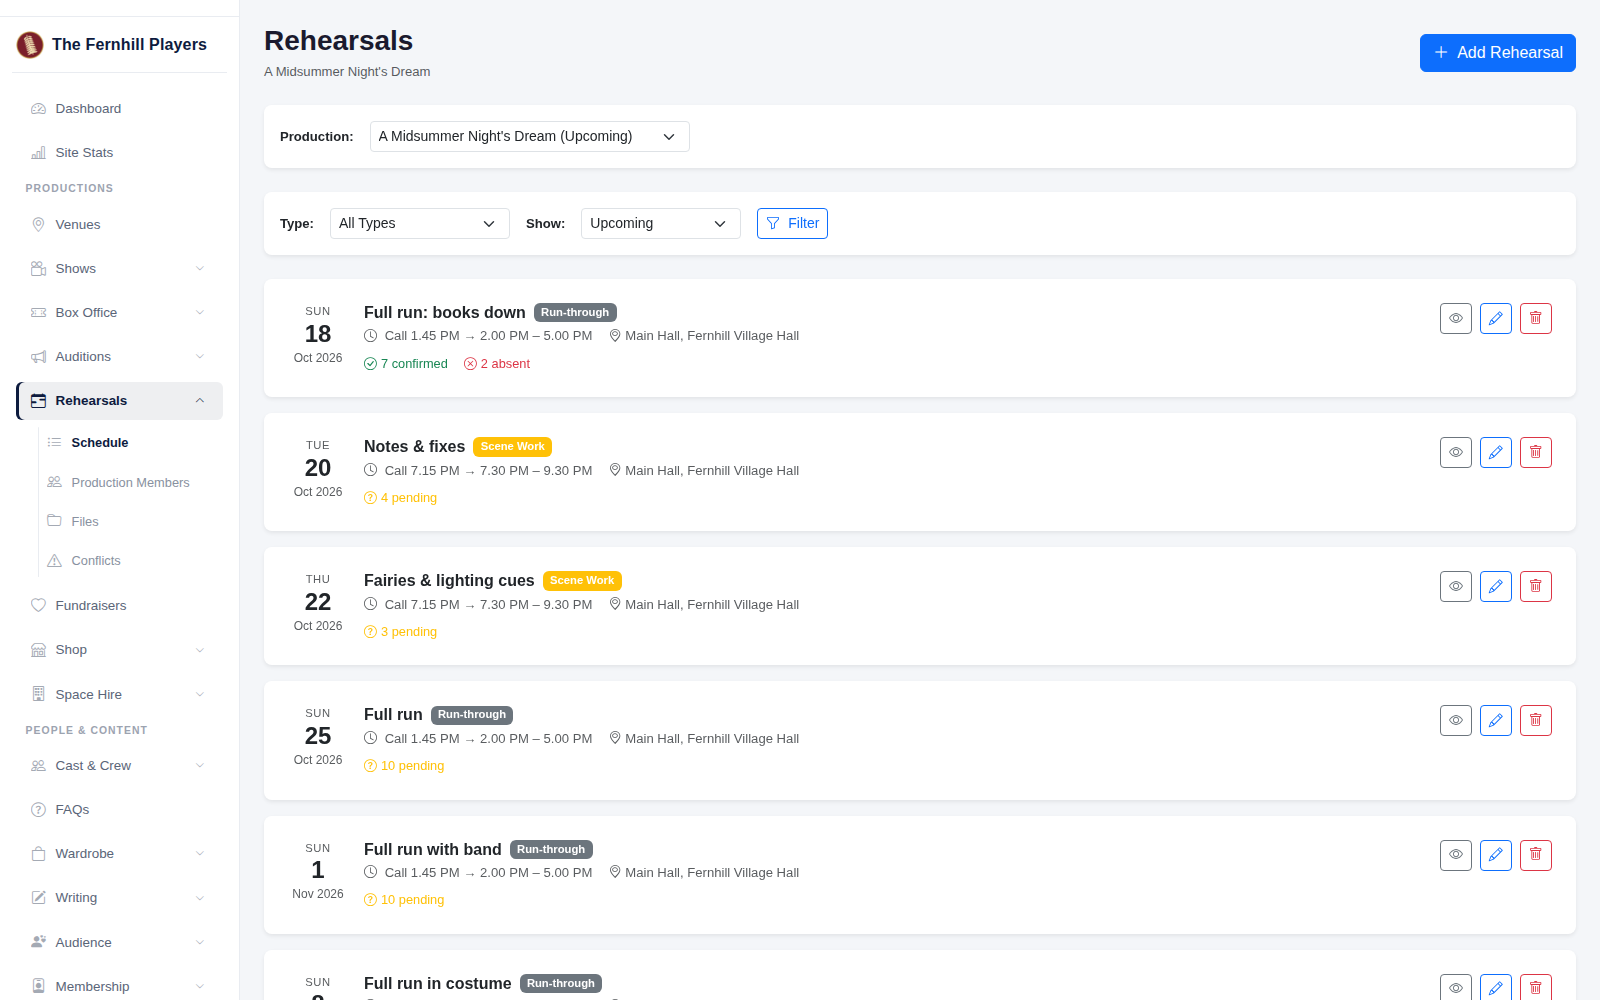Screen dimensions: 1600x1000
Task: Open the All Types dropdown
Action: coord(419,223)
